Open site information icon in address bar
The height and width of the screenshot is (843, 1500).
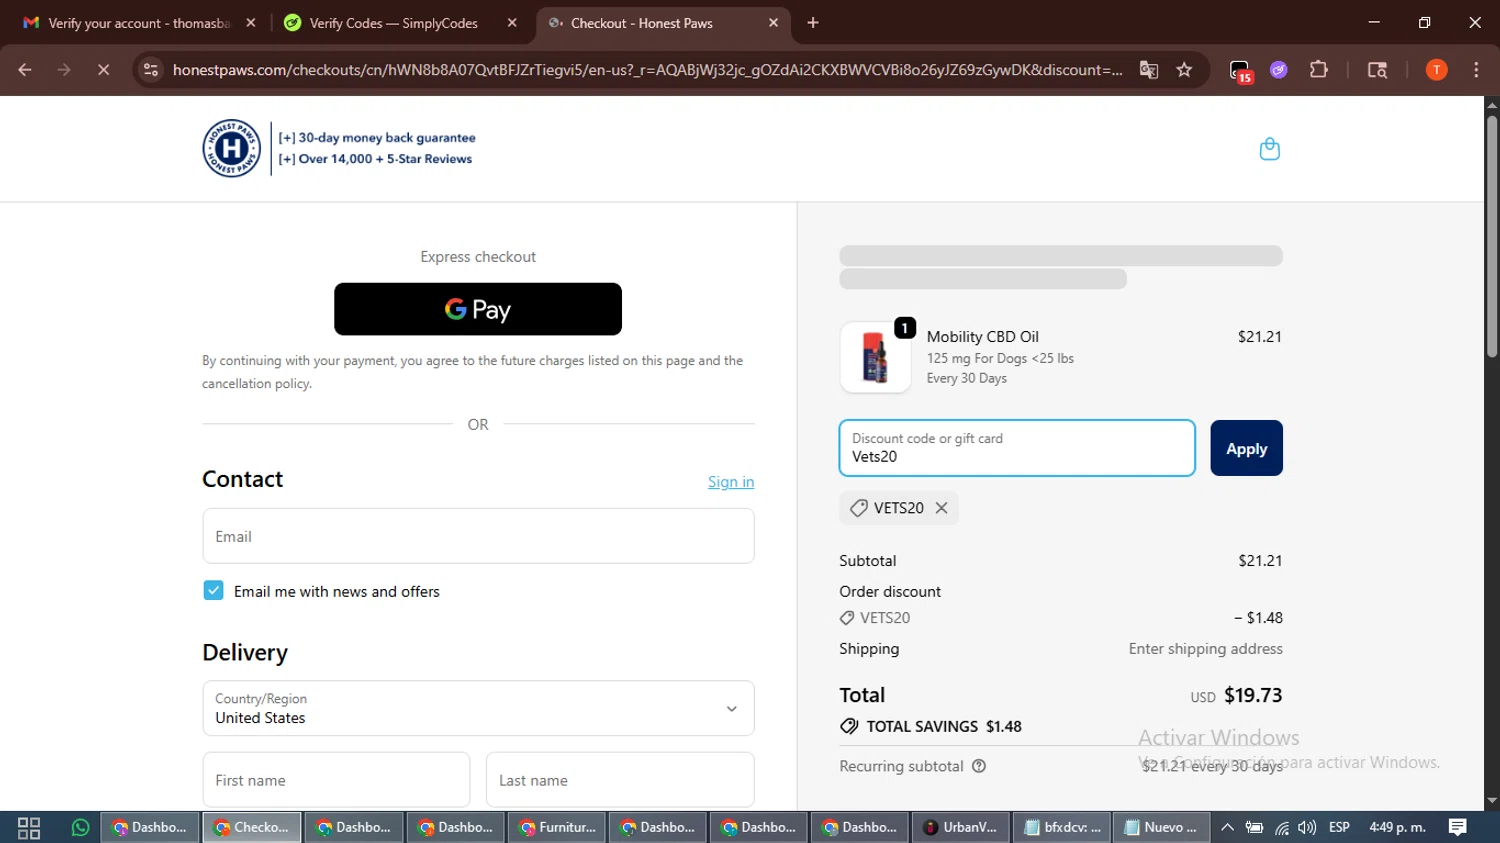(x=151, y=70)
